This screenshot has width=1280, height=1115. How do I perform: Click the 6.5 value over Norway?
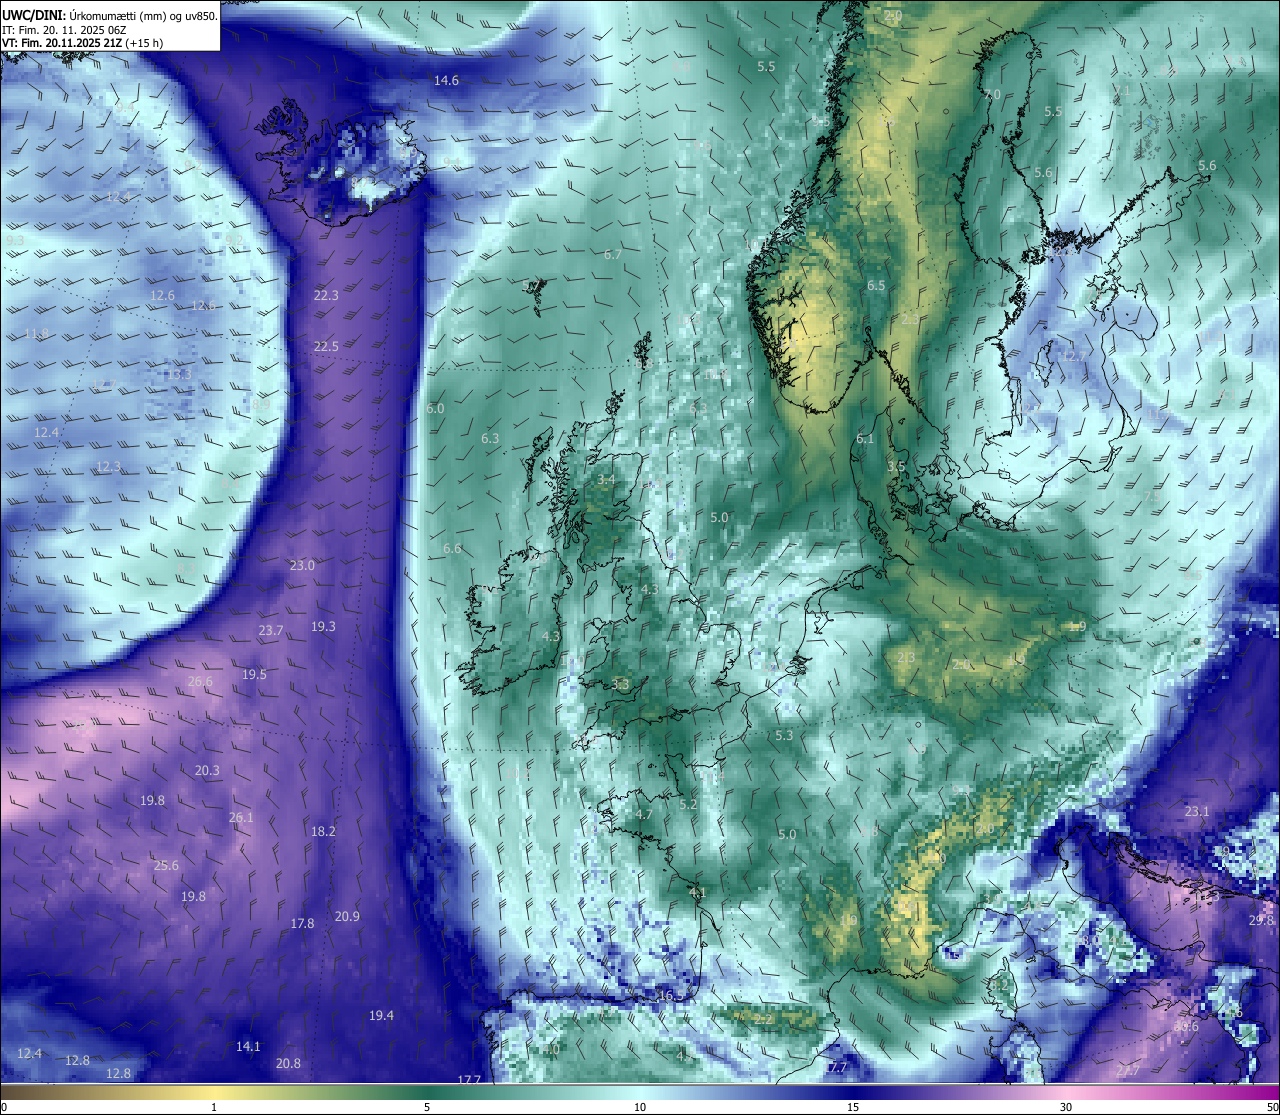[876, 285]
